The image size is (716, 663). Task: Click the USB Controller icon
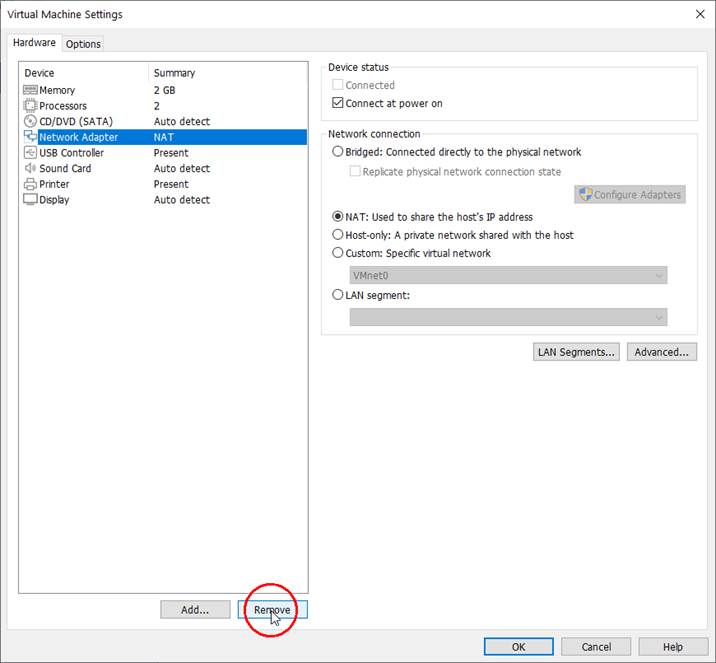click(x=30, y=153)
